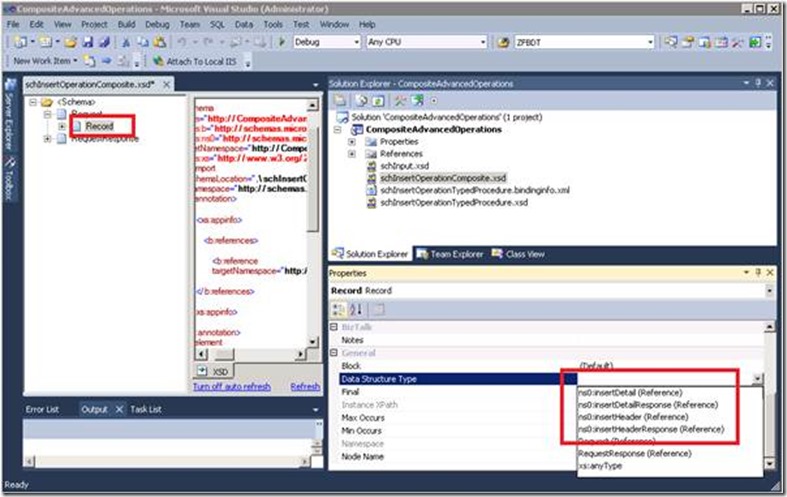The image size is (787, 497).
Task: Collapse the General property category
Action: pyautogui.click(x=334, y=353)
